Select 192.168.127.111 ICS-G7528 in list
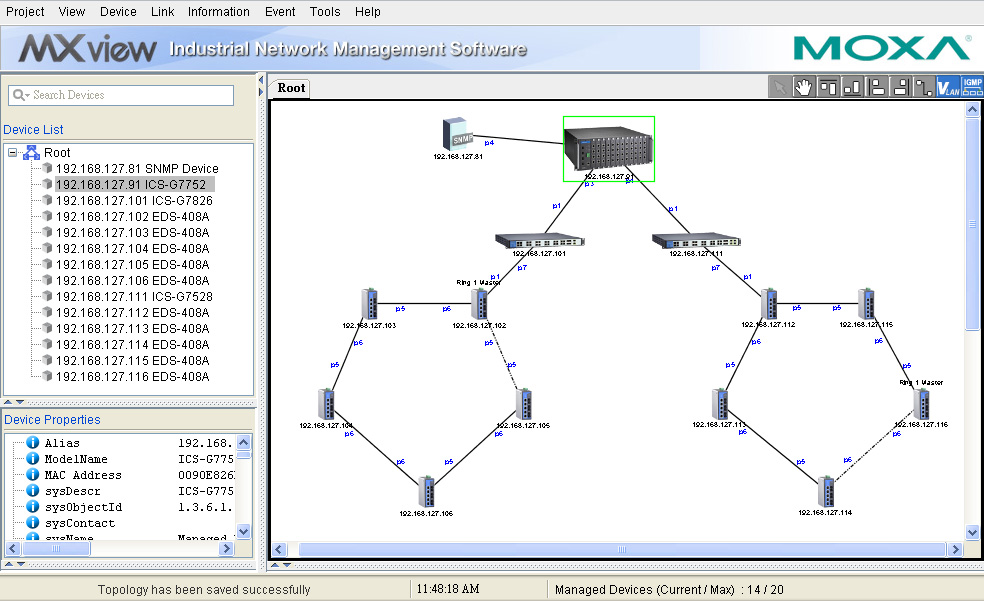This screenshot has width=984, height=602. tap(134, 296)
